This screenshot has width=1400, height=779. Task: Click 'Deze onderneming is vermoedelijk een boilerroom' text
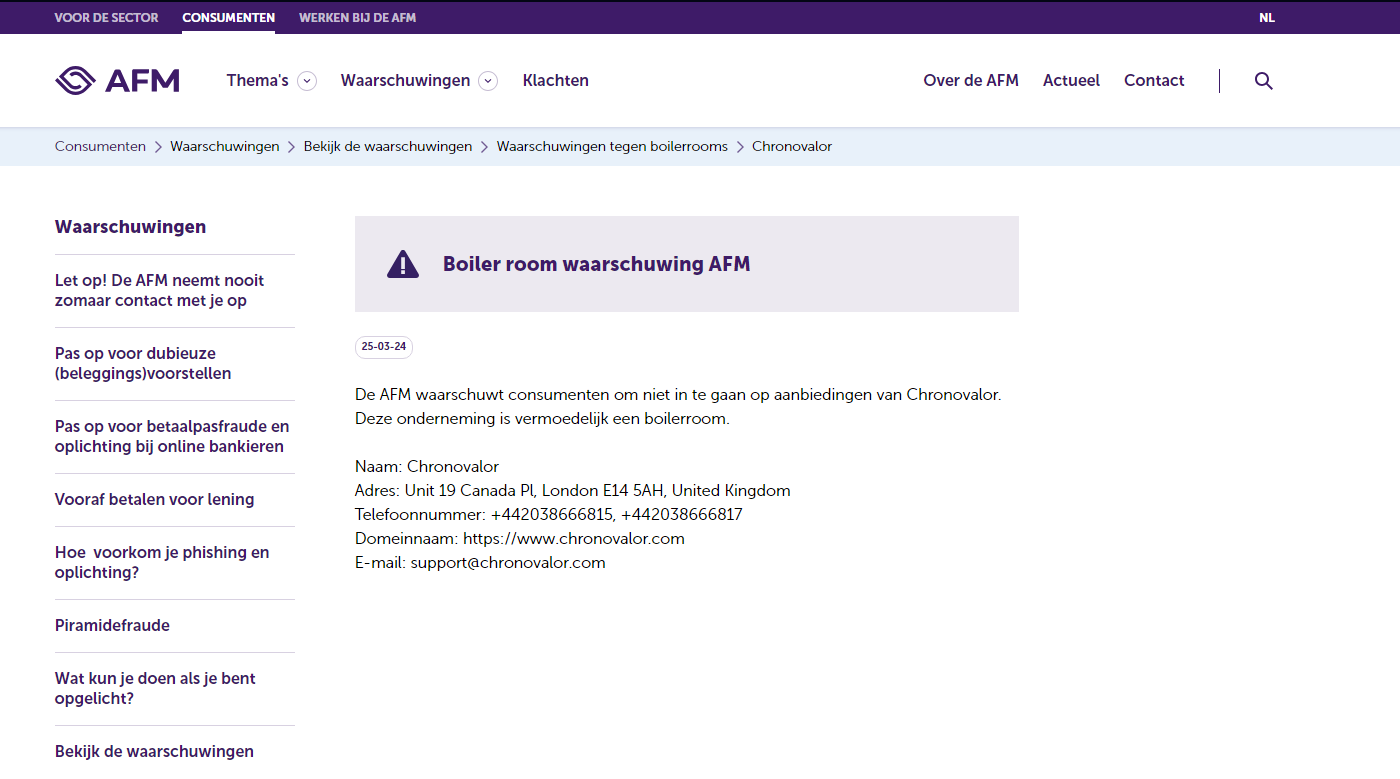coord(542,419)
